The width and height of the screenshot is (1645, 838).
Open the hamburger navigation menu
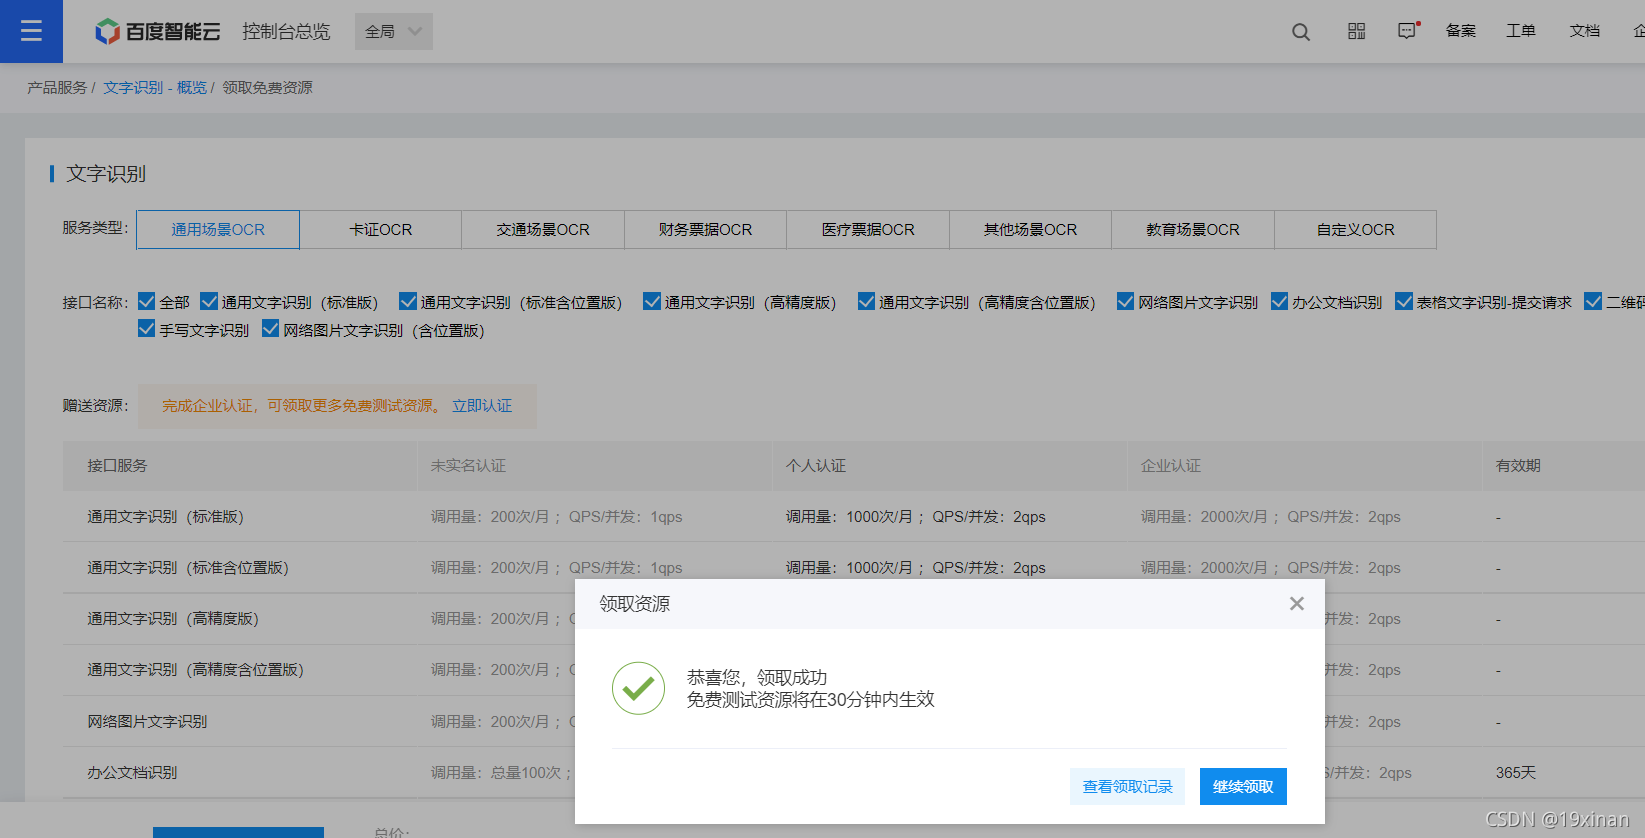(x=31, y=31)
